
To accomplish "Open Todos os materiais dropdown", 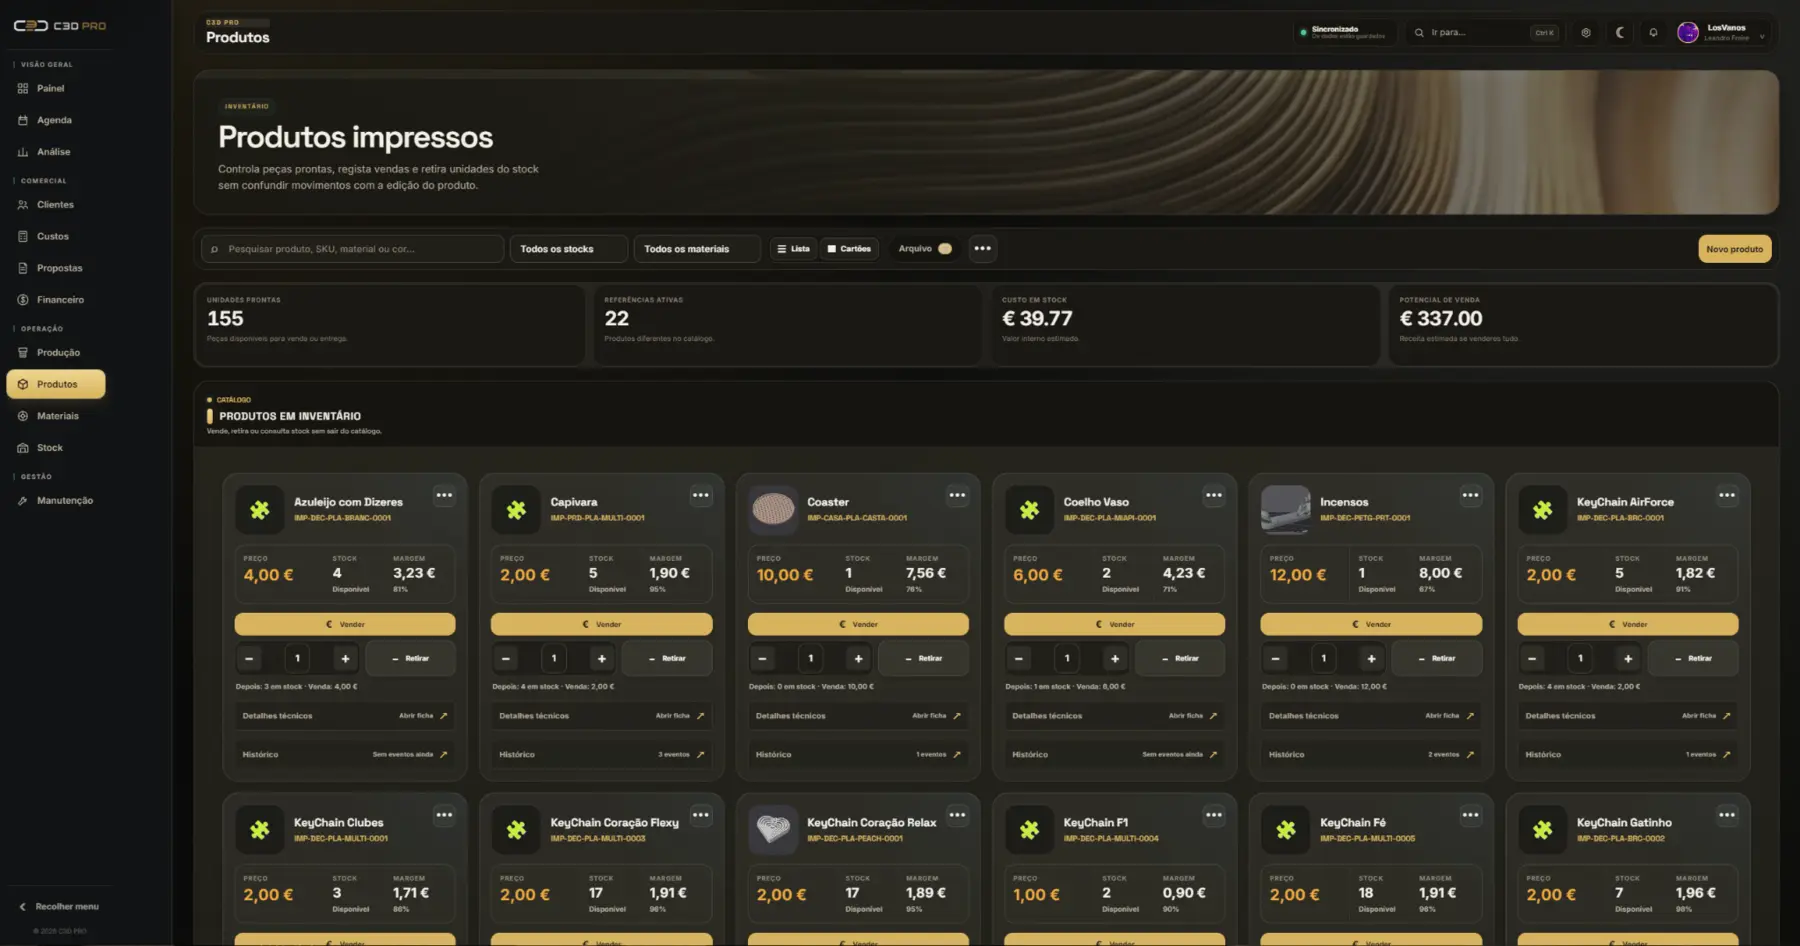I will 697,249.
